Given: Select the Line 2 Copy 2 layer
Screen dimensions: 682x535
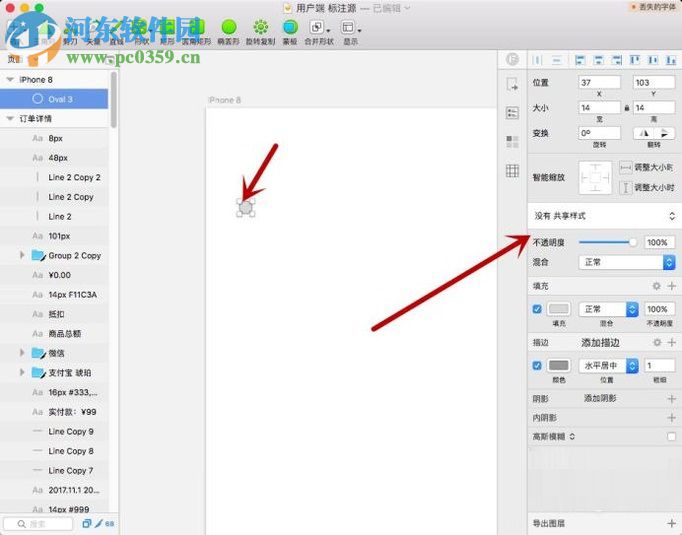Looking at the screenshot, I should coord(54,177).
